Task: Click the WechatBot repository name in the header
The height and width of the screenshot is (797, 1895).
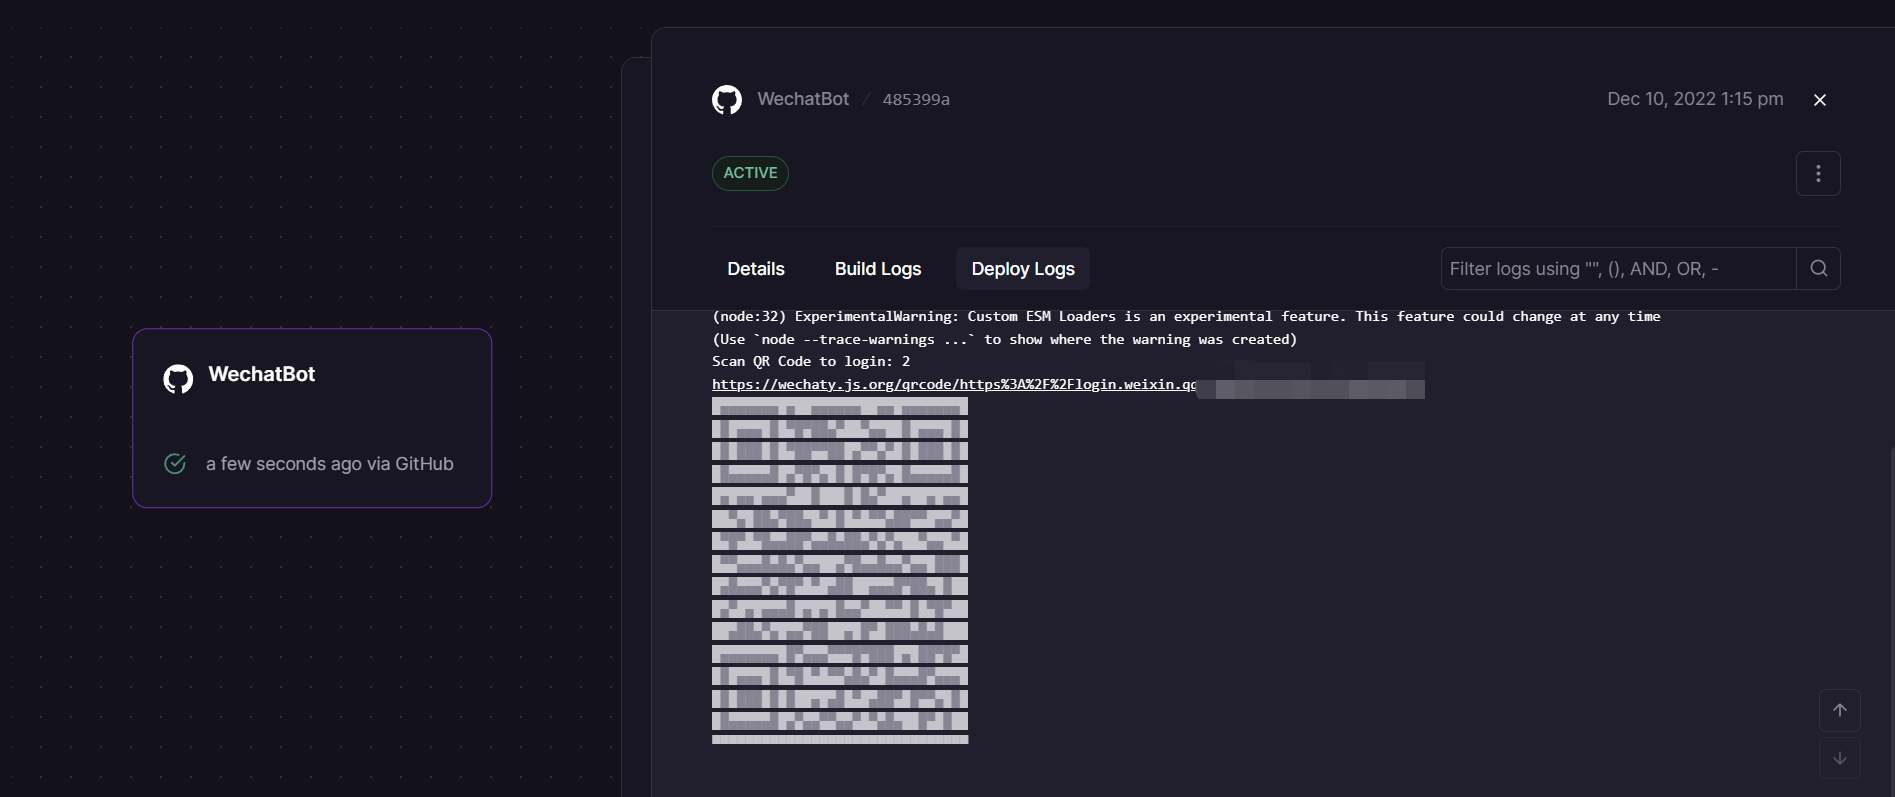Action: [803, 99]
